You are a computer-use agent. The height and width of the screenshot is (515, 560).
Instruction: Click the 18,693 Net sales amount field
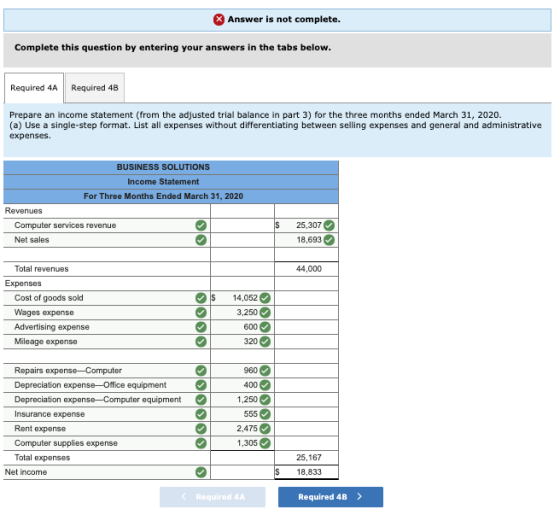click(306, 240)
